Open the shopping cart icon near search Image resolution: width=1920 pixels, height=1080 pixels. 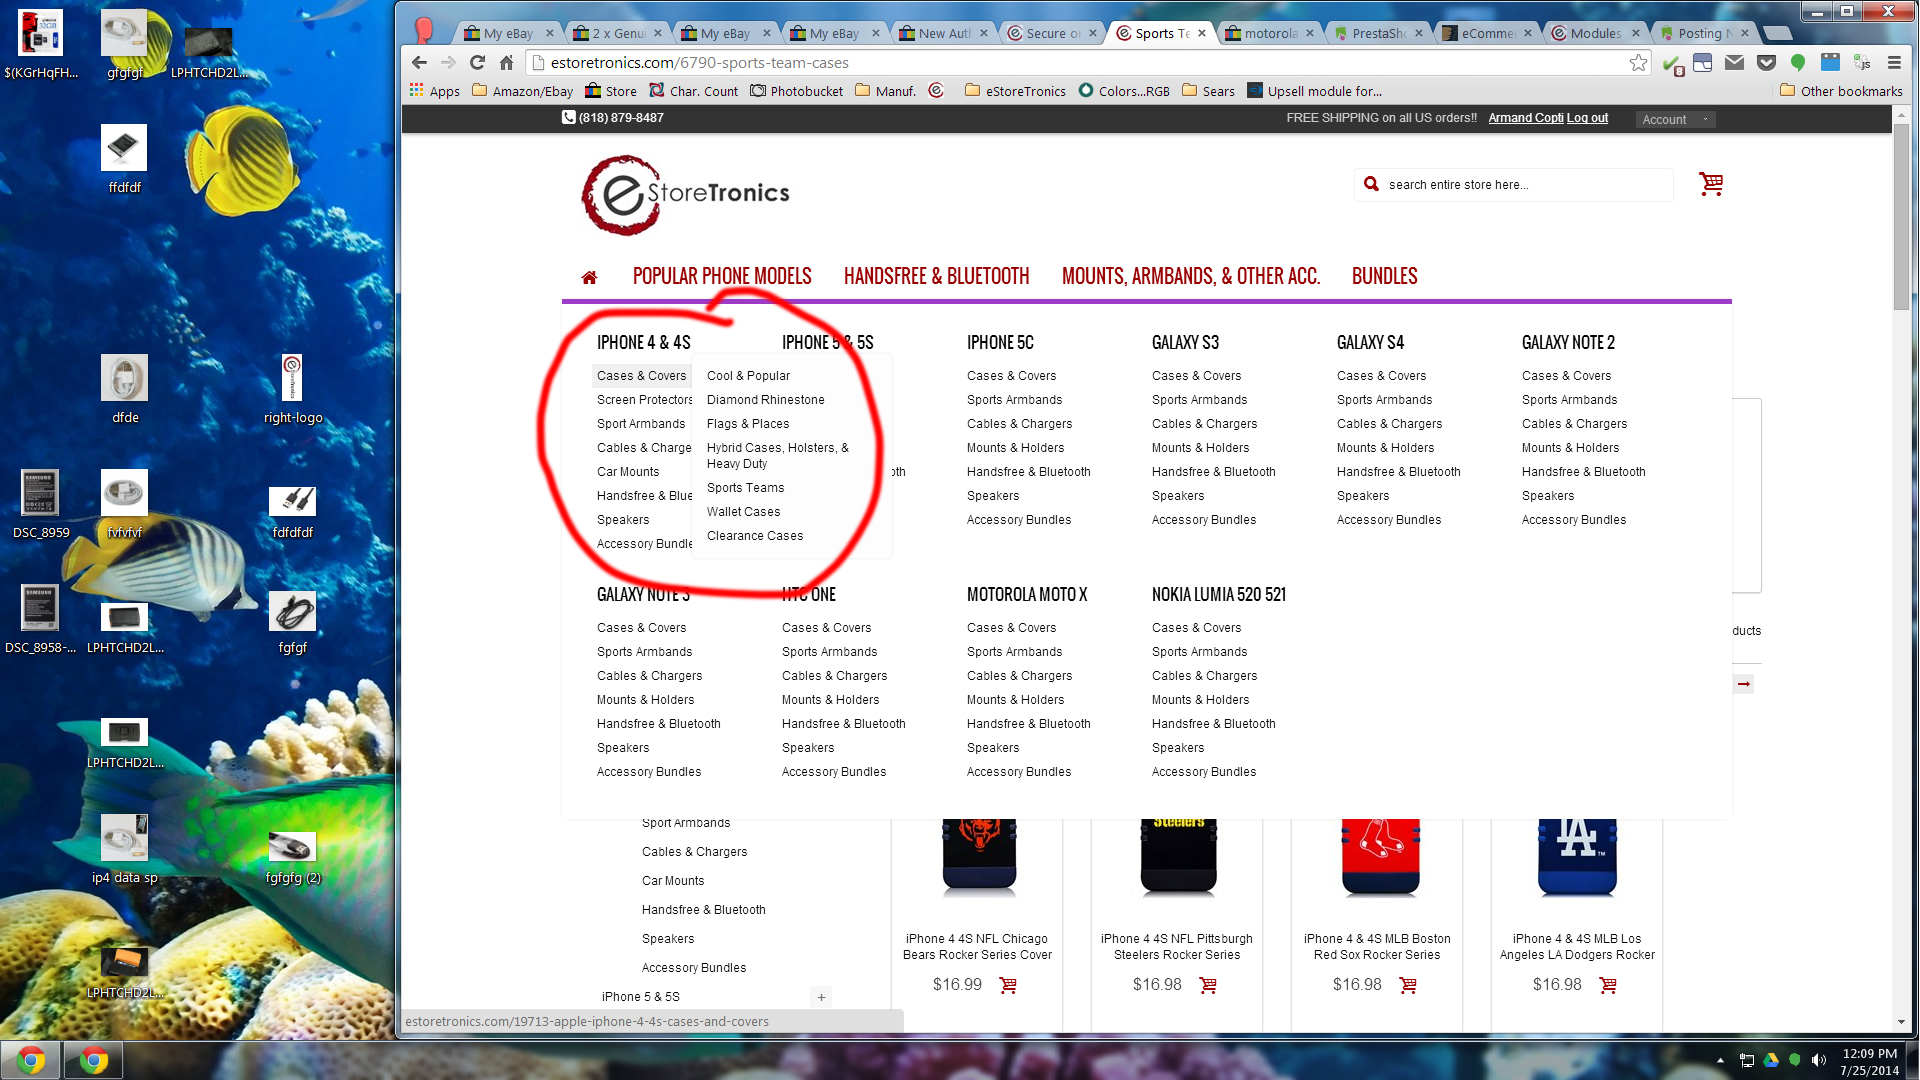(1710, 184)
